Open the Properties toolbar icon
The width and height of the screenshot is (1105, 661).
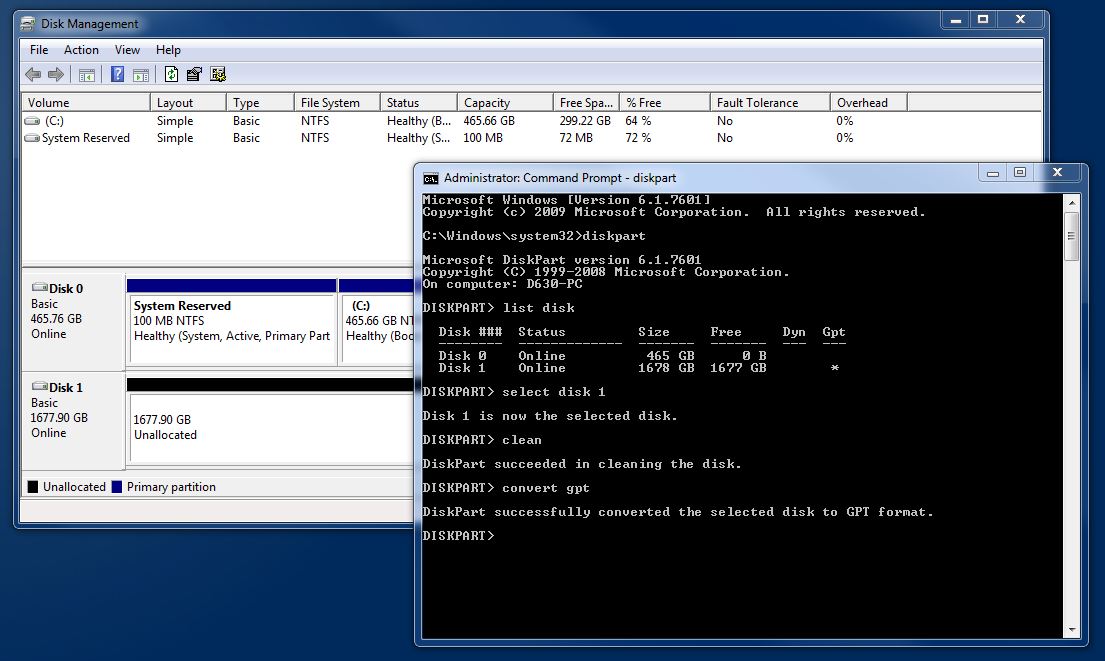[194, 74]
